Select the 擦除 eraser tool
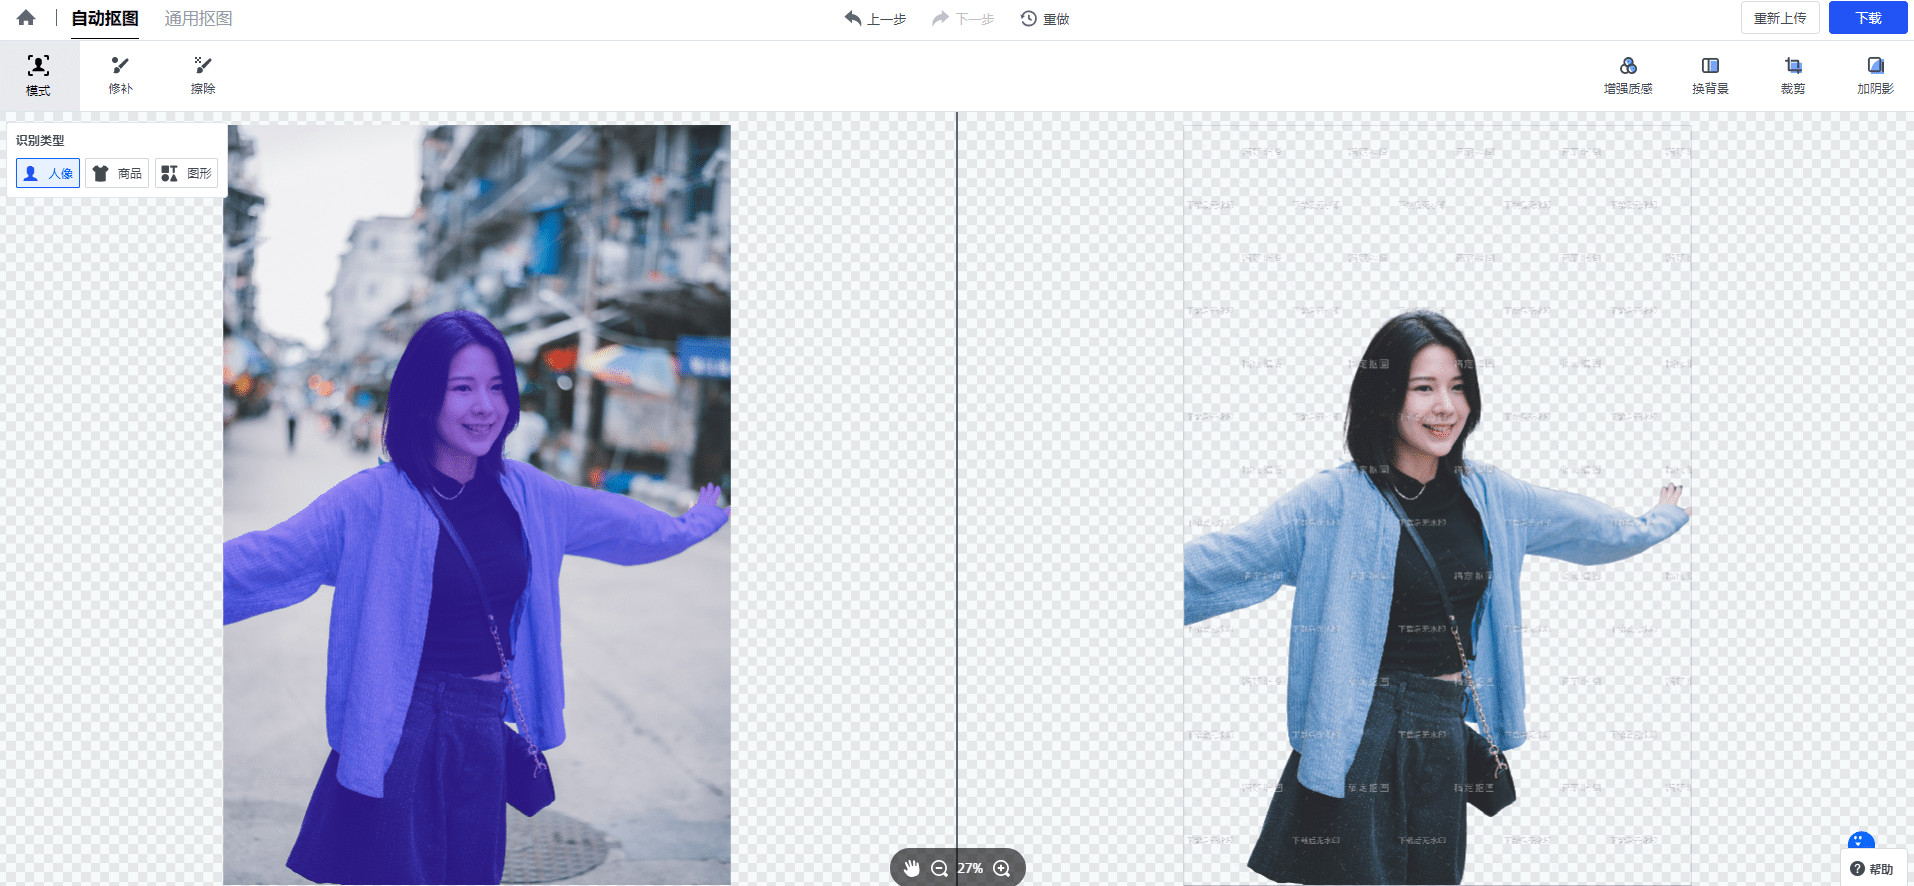Viewport: 1914px width, 886px height. click(x=203, y=75)
